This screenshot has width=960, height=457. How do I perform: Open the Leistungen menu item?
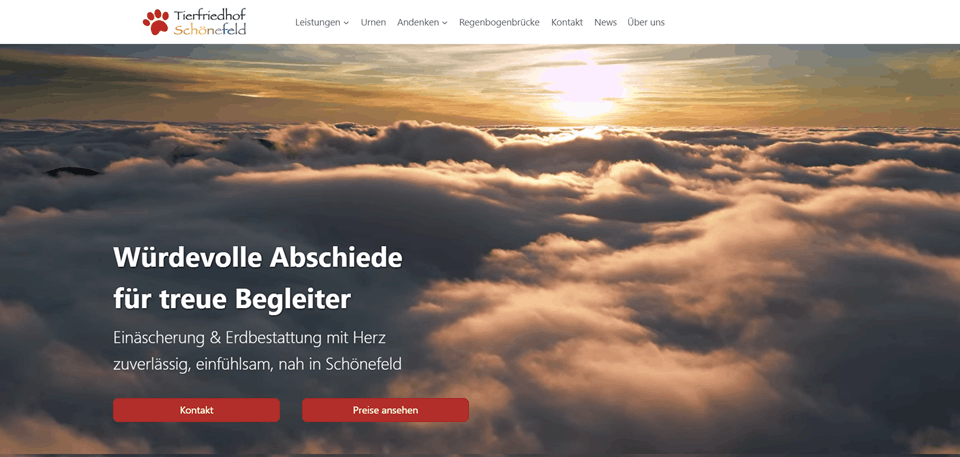click(318, 22)
